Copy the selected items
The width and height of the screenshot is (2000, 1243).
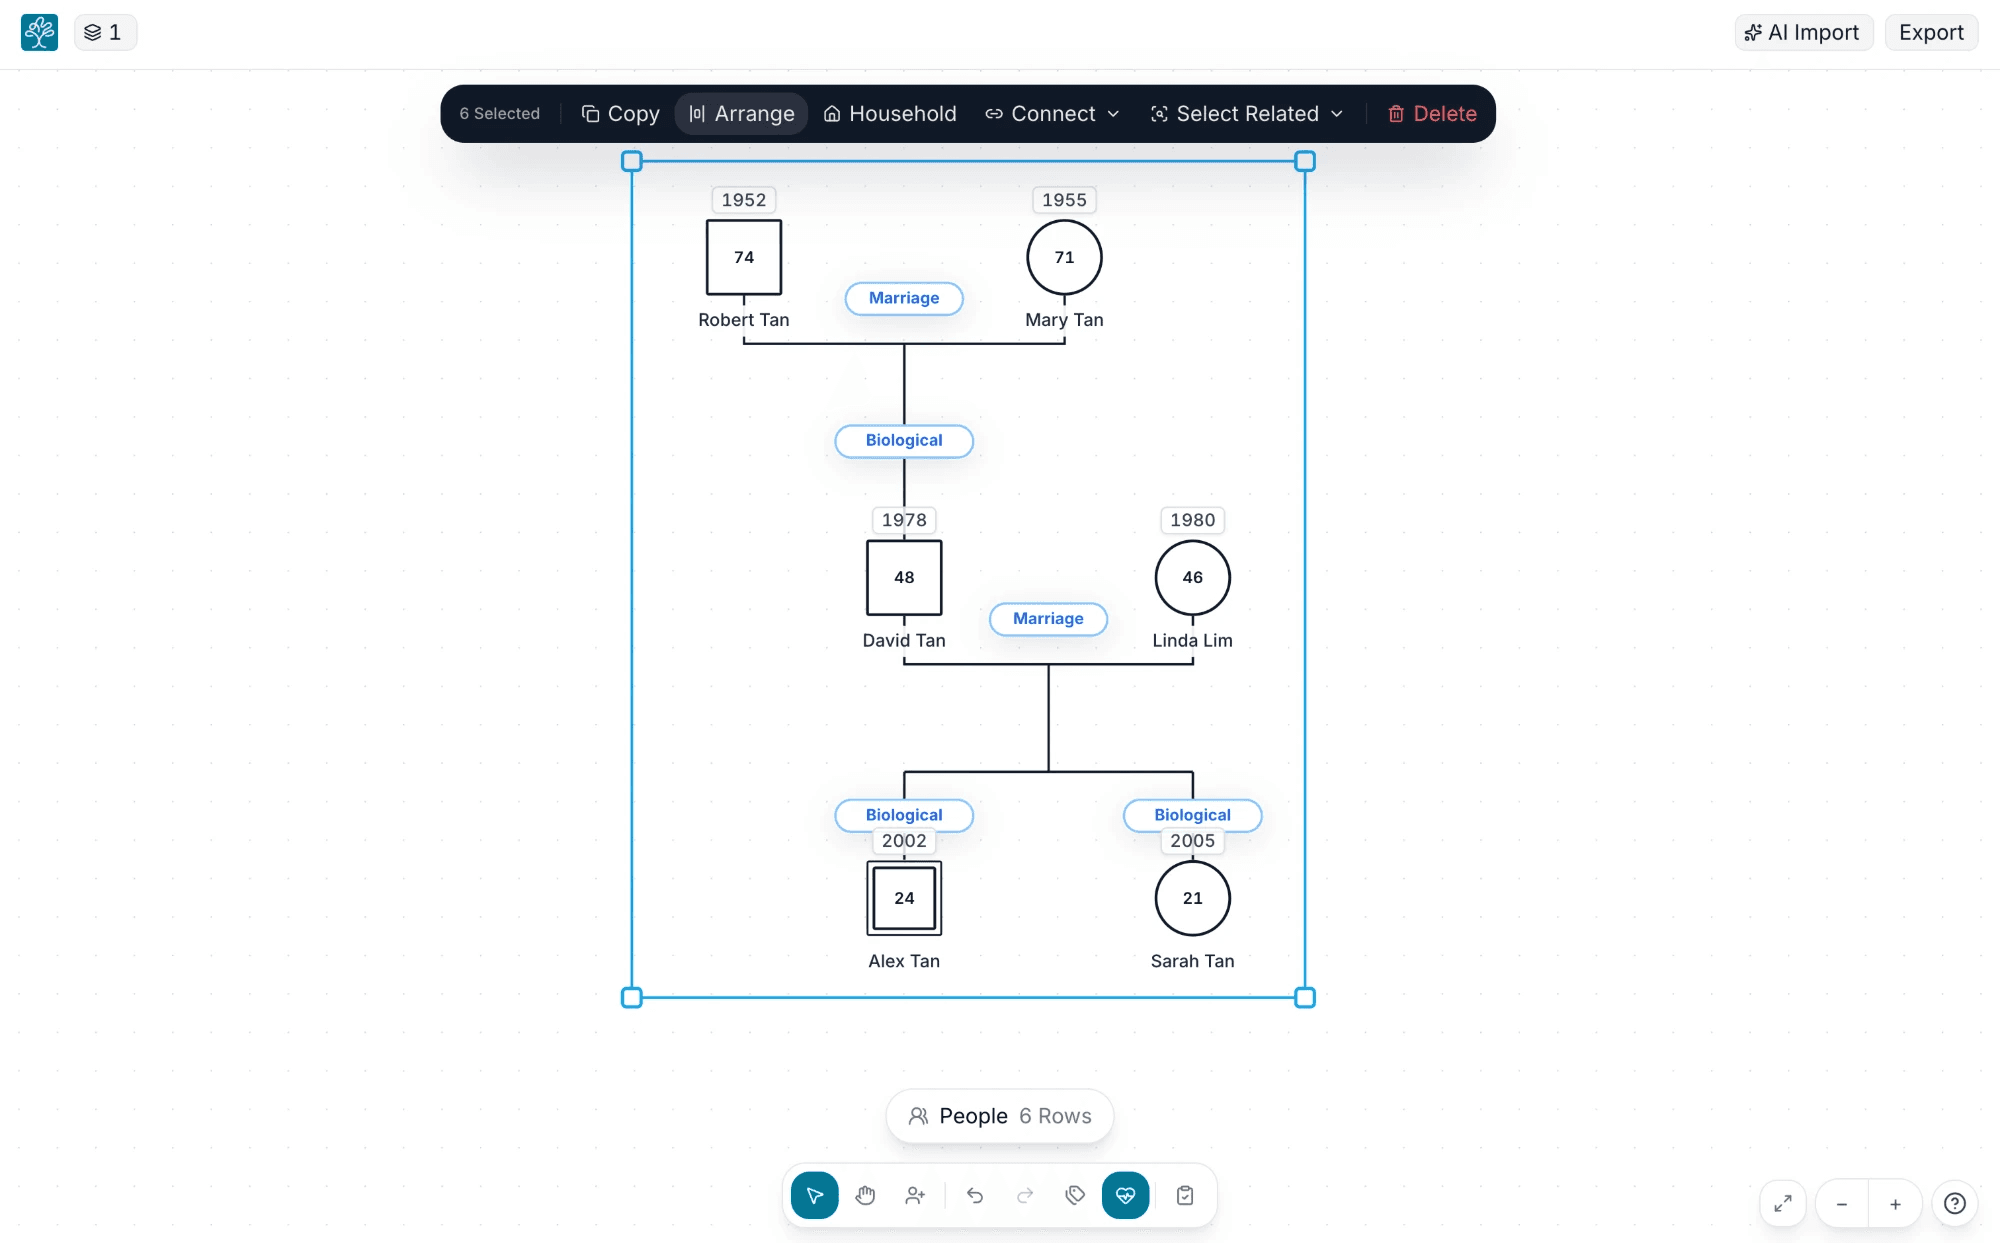pos(620,114)
